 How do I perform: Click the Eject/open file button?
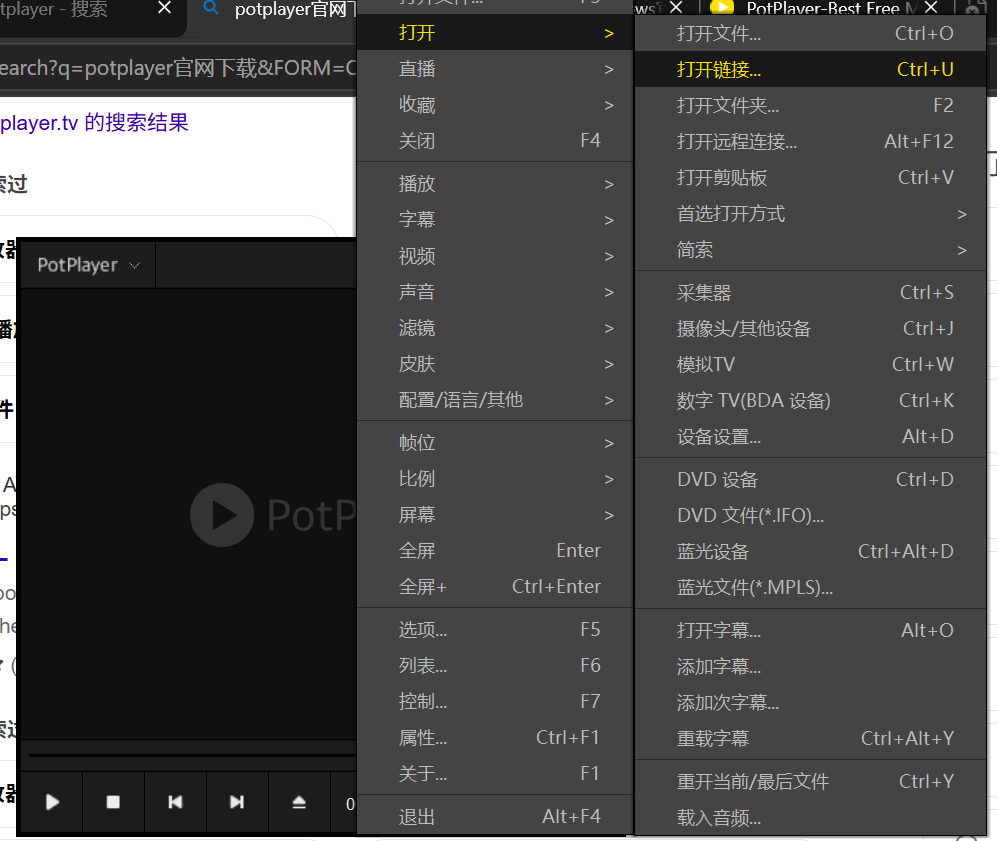(299, 802)
